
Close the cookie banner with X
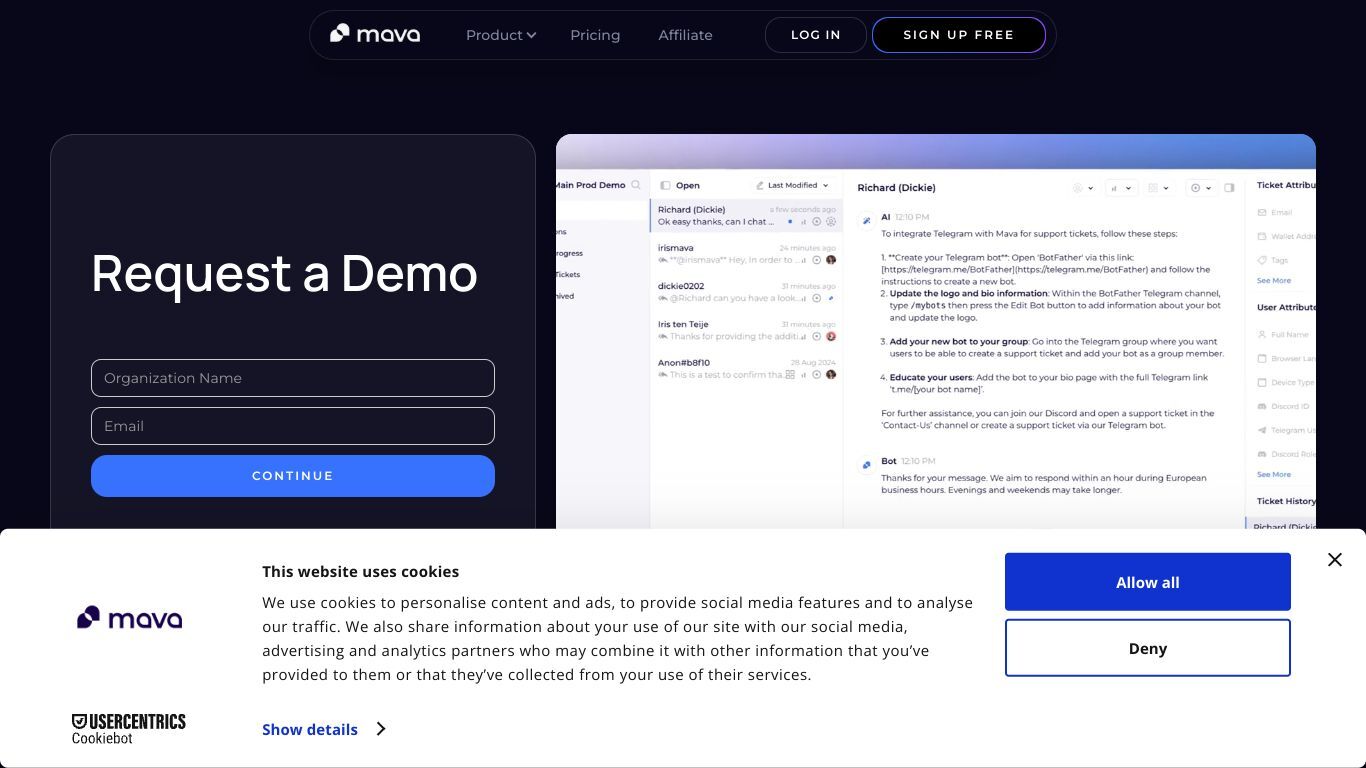pos(1334,560)
